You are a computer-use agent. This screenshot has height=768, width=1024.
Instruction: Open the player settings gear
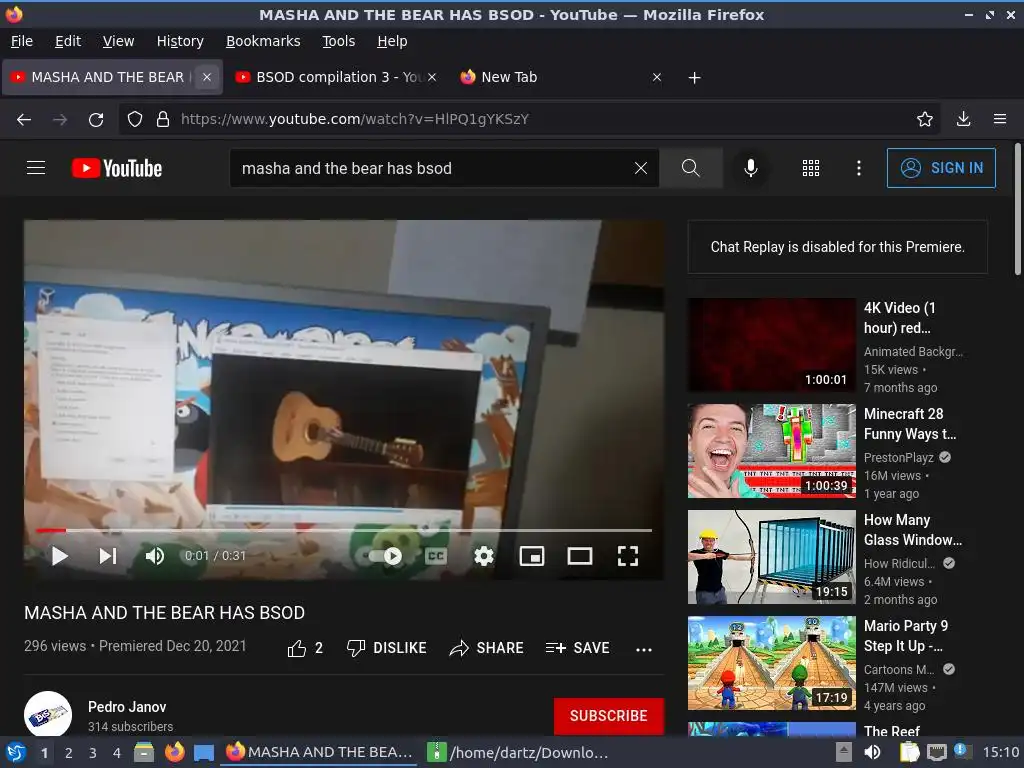pyautogui.click(x=484, y=556)
